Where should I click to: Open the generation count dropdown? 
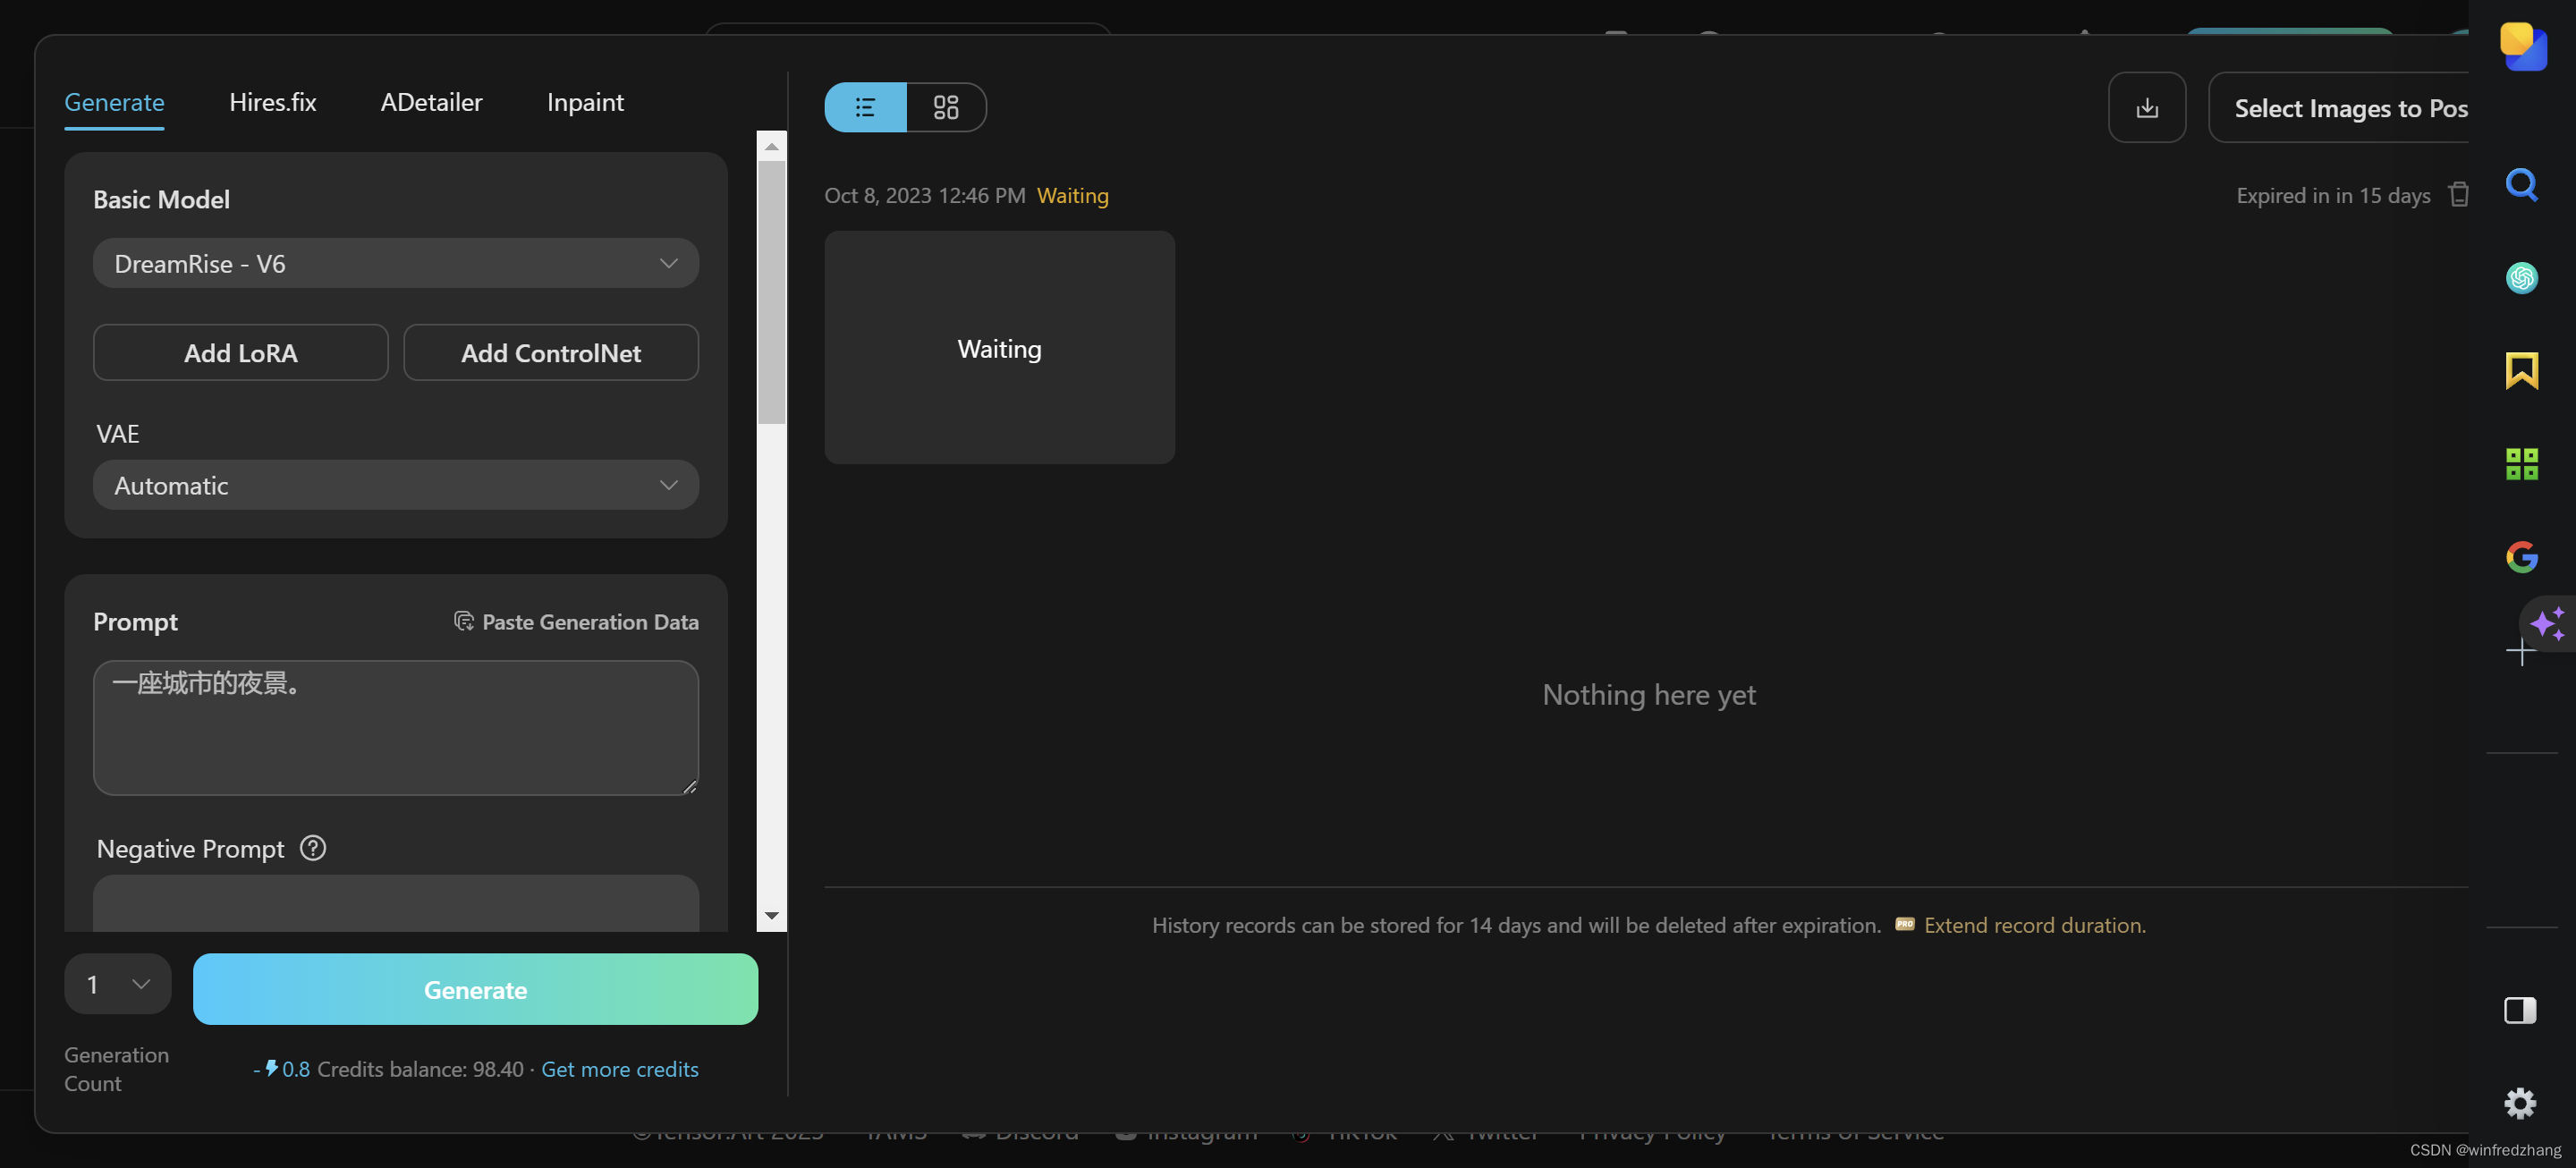click(x=118, y=985)
